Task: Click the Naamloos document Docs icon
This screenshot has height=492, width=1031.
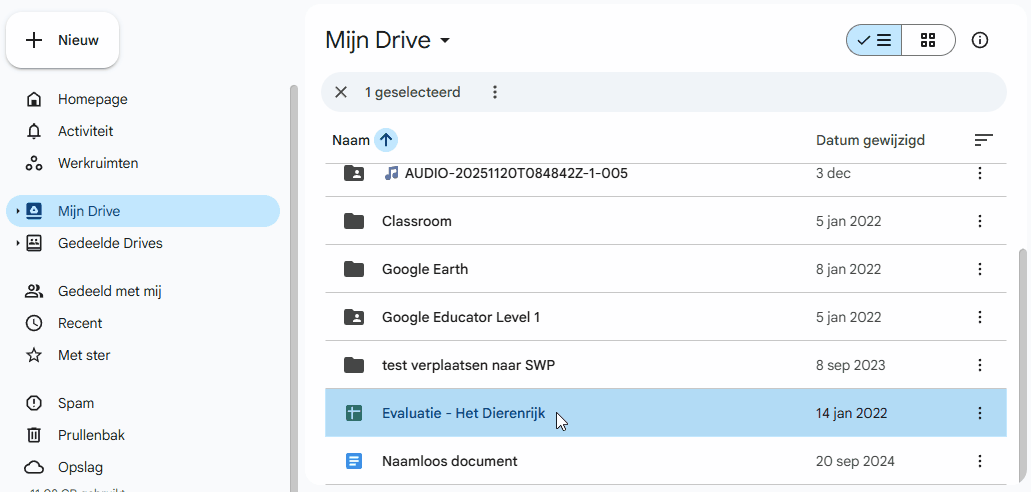Action: pyautogui.click(x=353, y=461)
